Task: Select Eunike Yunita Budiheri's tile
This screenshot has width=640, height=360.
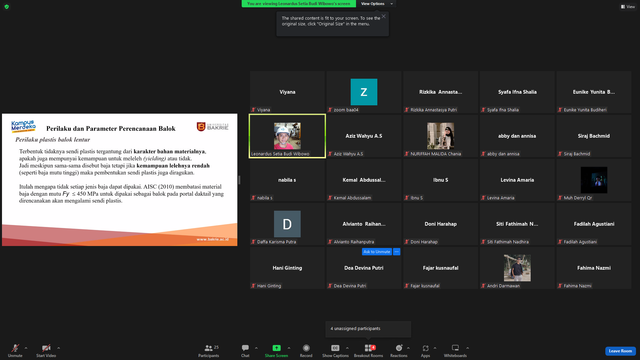Action: [594, 92]
